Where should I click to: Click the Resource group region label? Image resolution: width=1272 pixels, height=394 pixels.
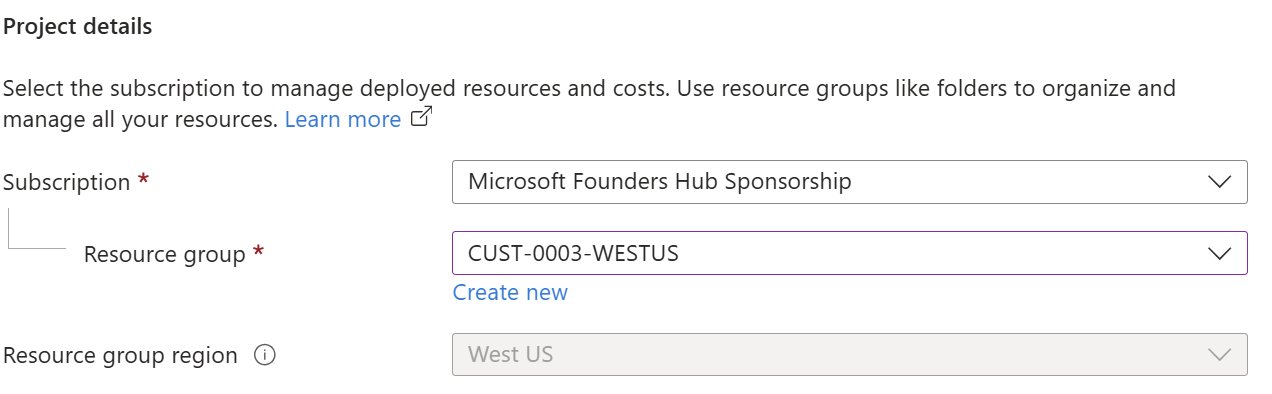point(121,356)
